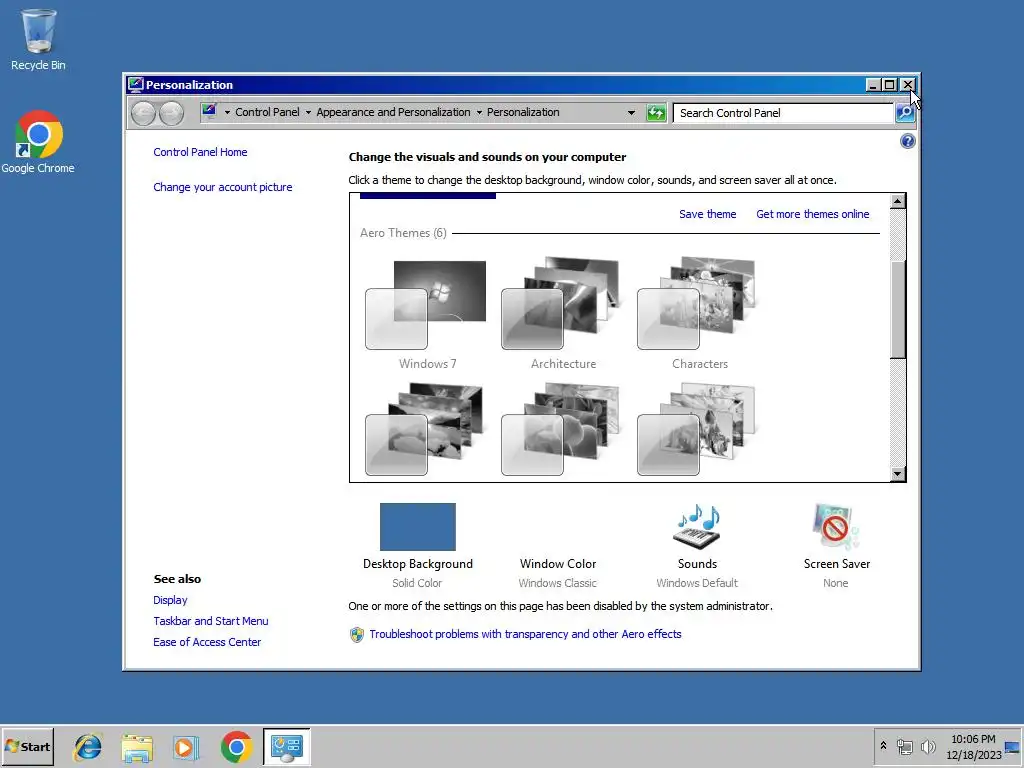Open the Display link under See also
1024x768 pixels.
pyautogui.click(x=170, y=600)
